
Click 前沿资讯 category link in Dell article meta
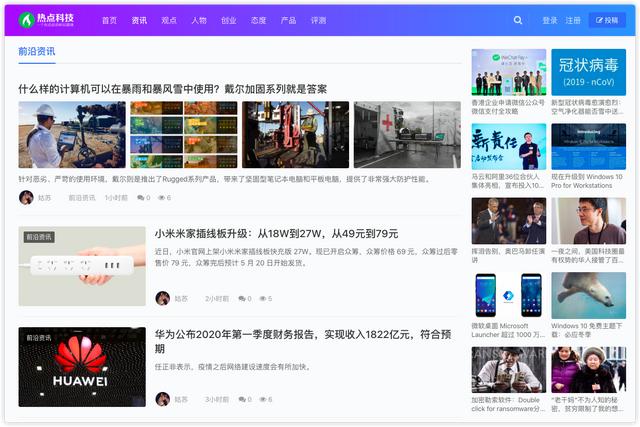tap(82, 198)
